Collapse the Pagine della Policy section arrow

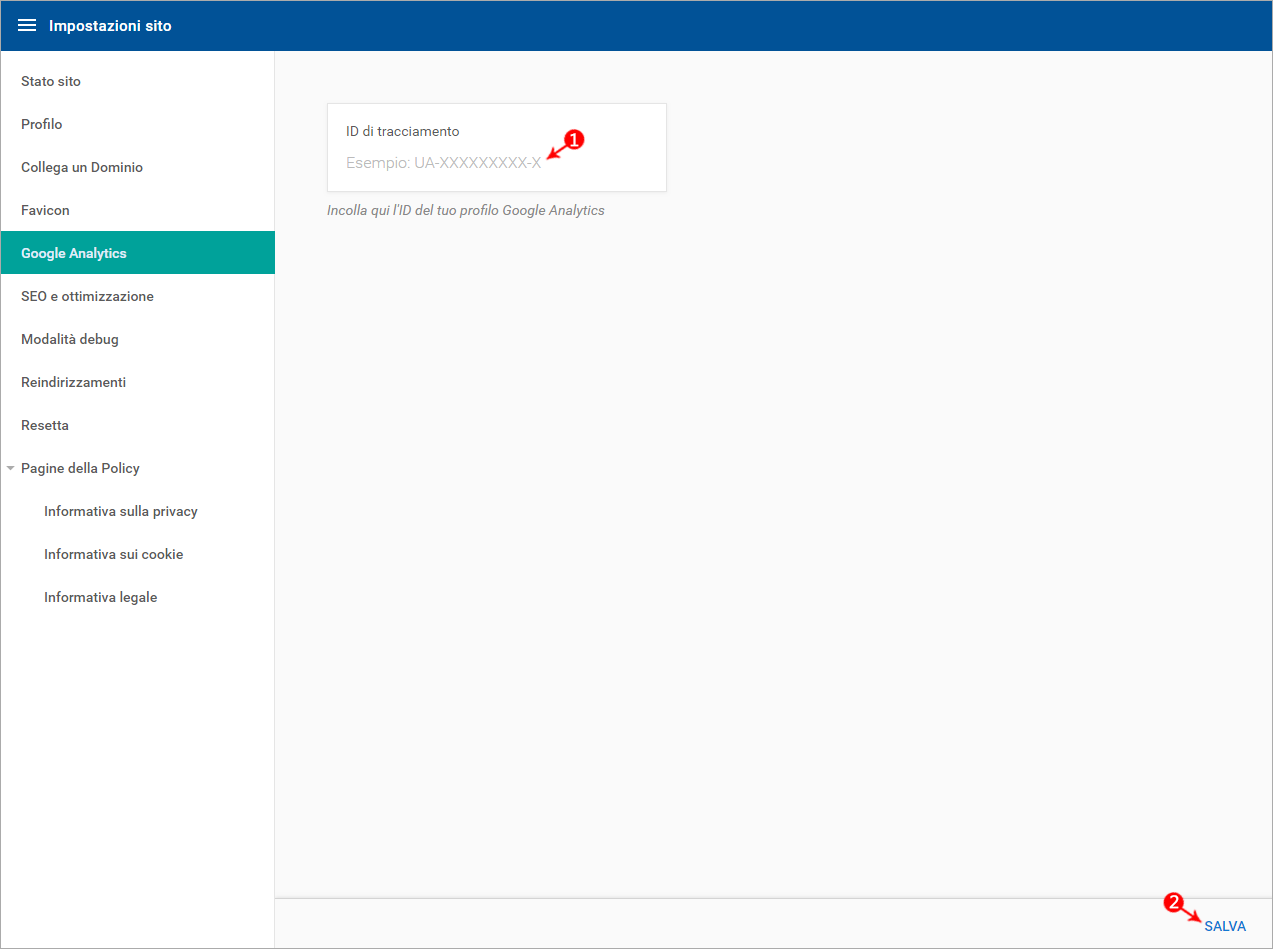10,468
